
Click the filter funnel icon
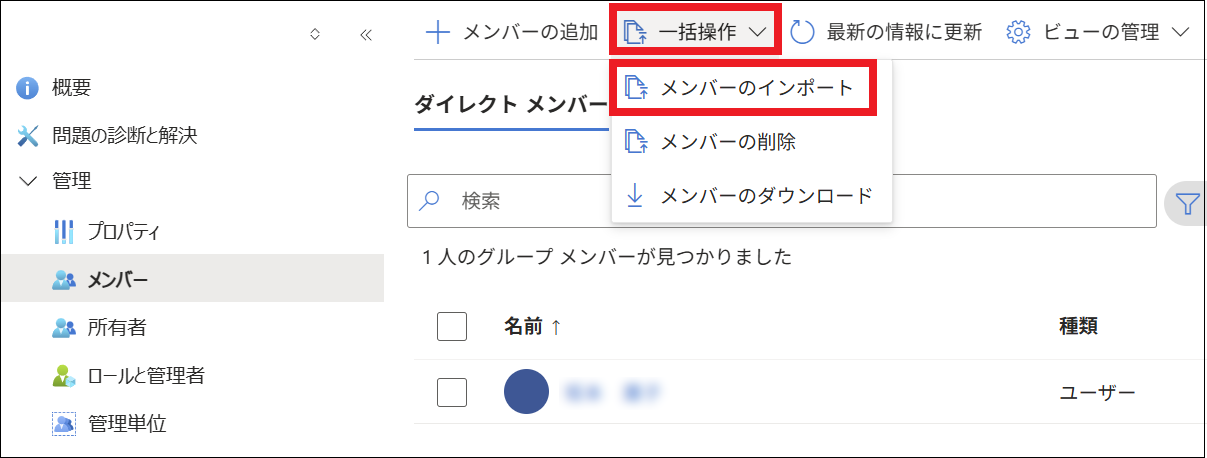click(1187, 203)
